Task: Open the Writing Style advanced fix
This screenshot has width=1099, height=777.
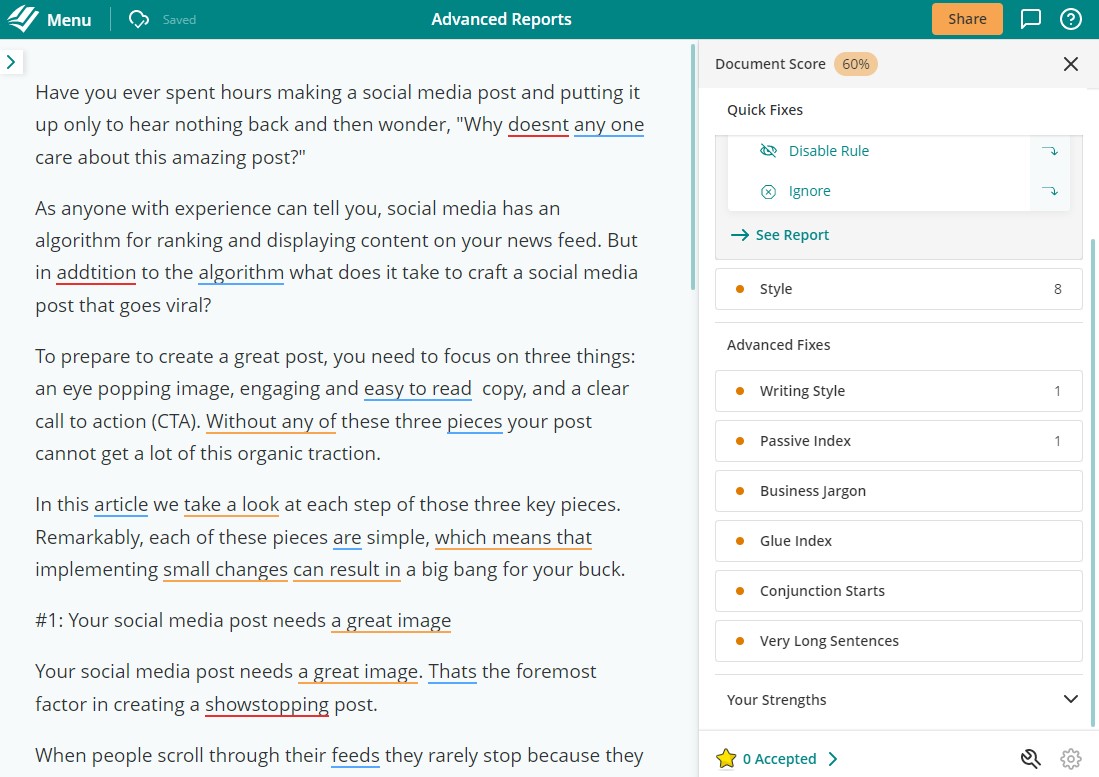Action: (899, 391)
